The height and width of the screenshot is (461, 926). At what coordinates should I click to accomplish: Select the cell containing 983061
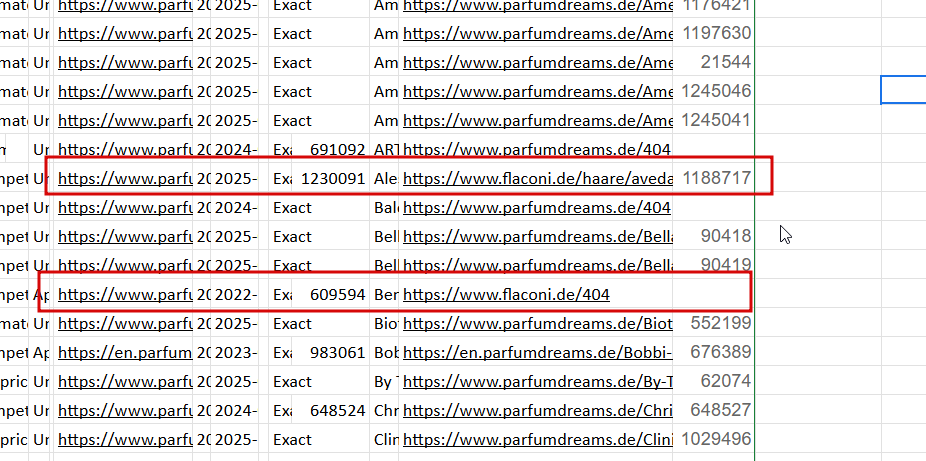pyautogui.click(x=331, y=352)
